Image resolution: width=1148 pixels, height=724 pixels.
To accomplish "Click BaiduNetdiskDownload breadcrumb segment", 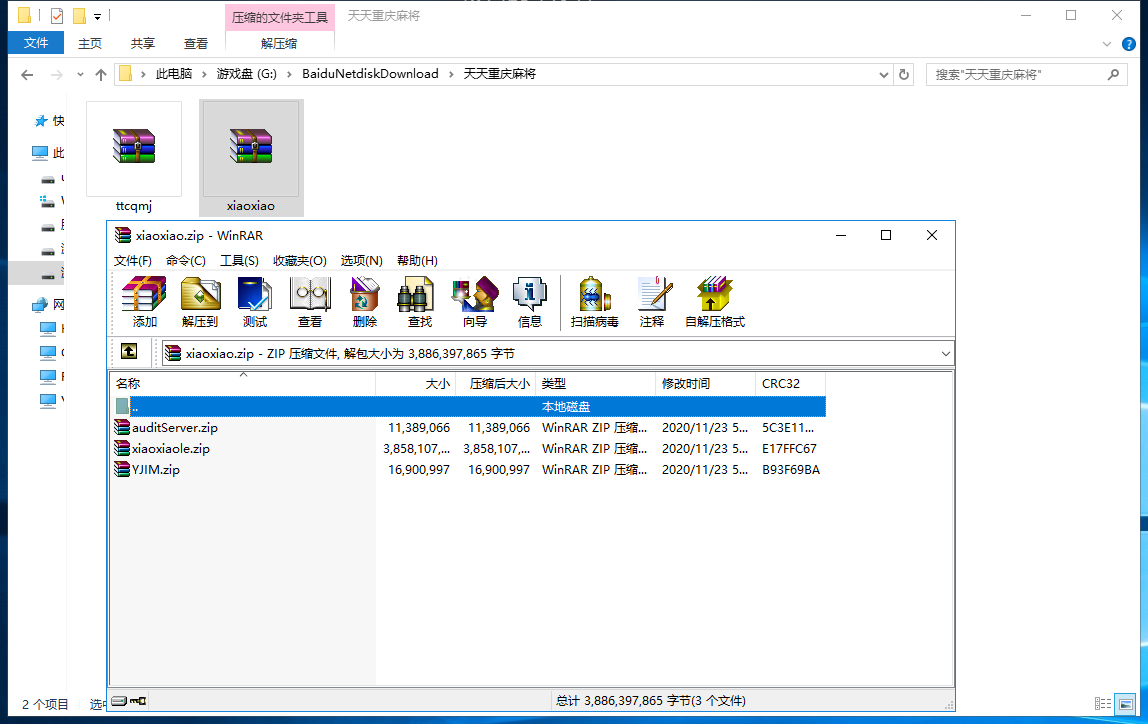I will point(370,74).
